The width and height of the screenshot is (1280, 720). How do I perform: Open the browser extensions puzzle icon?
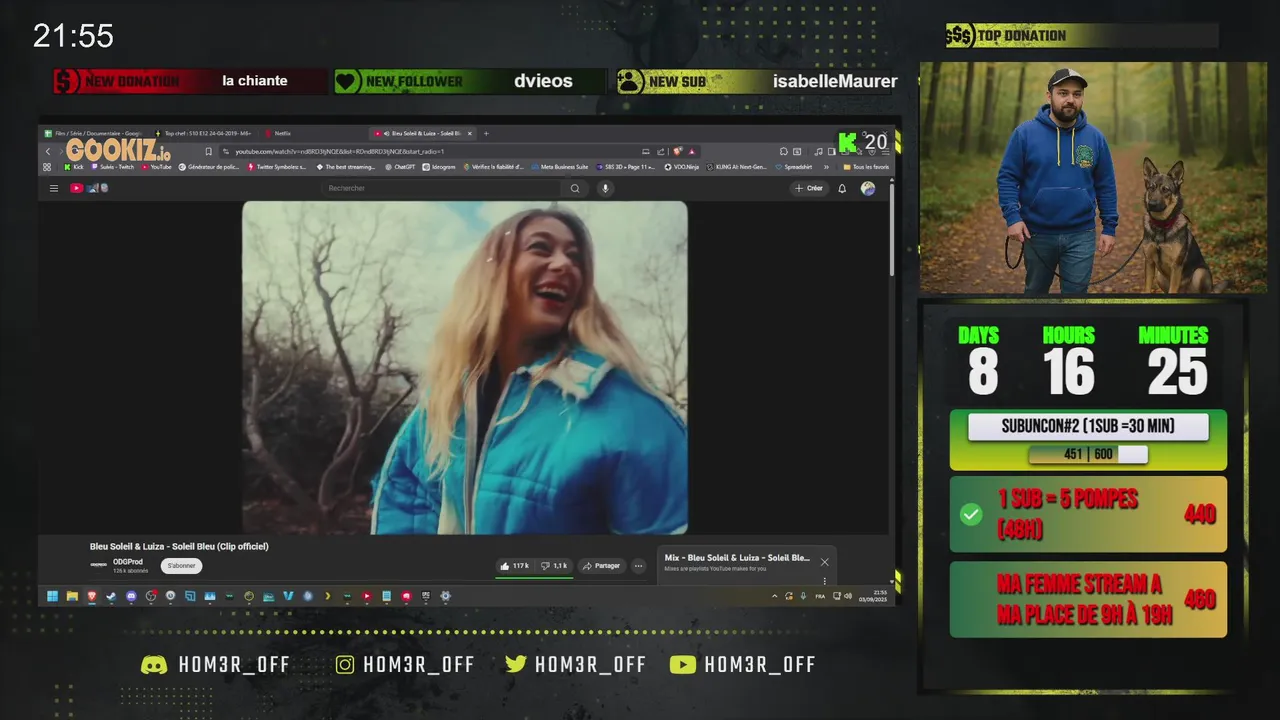point(783,151)
